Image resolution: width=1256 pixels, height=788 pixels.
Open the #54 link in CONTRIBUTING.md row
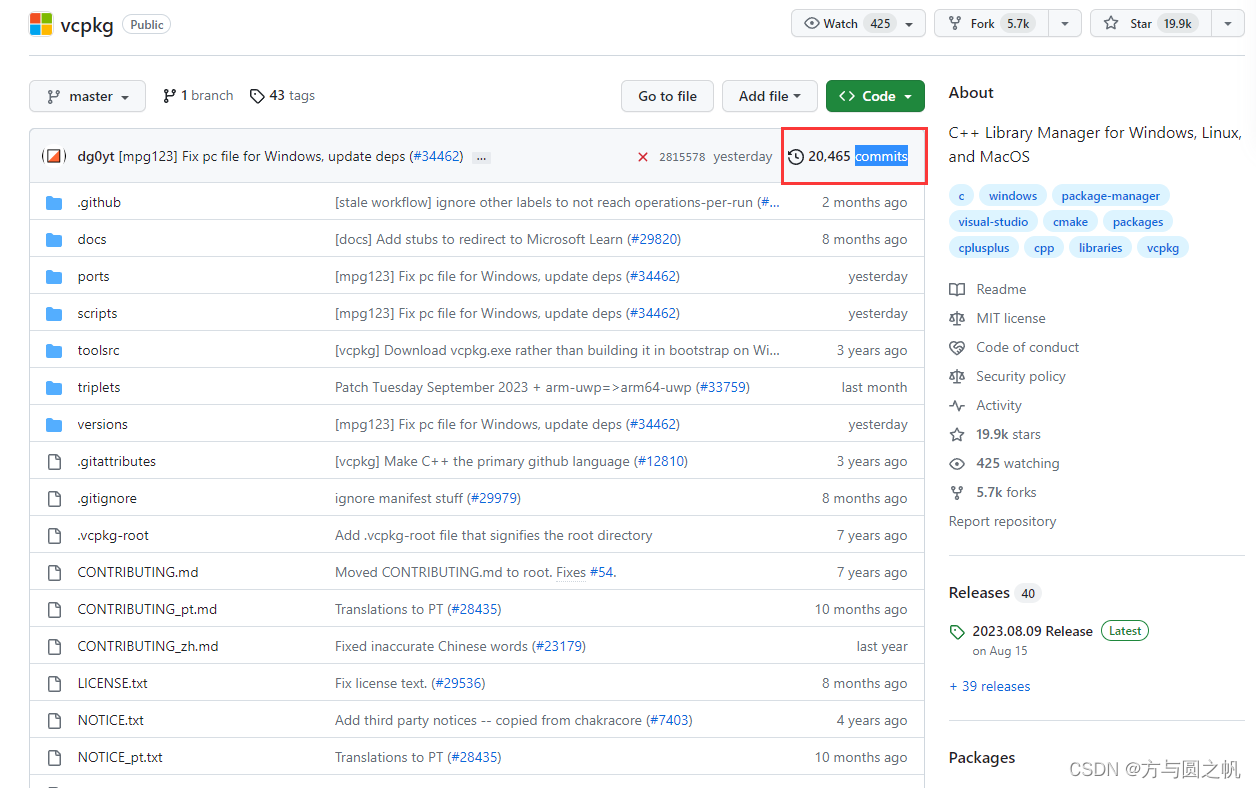601,572
